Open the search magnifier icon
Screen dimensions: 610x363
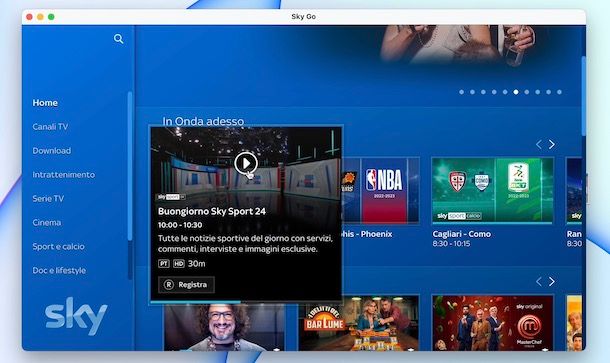click(x=119, y=39)
